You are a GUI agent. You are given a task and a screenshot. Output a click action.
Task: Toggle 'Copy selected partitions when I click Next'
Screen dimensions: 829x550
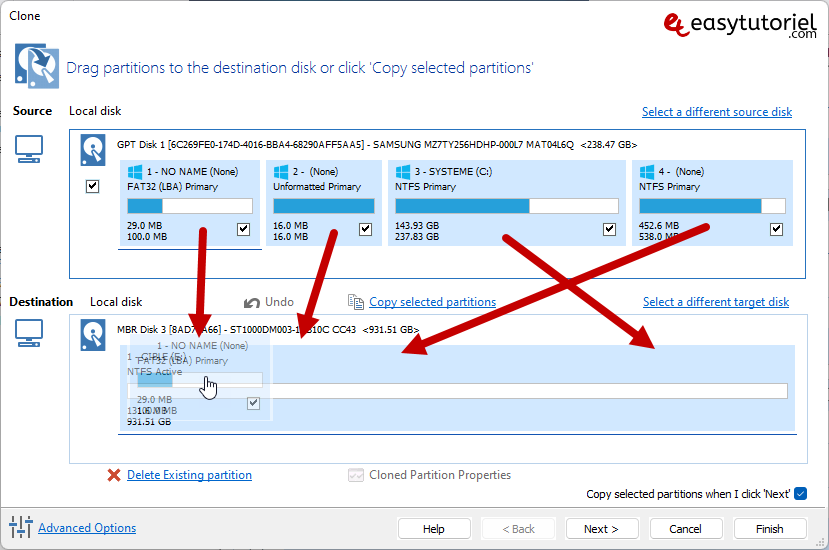point(800,493)
